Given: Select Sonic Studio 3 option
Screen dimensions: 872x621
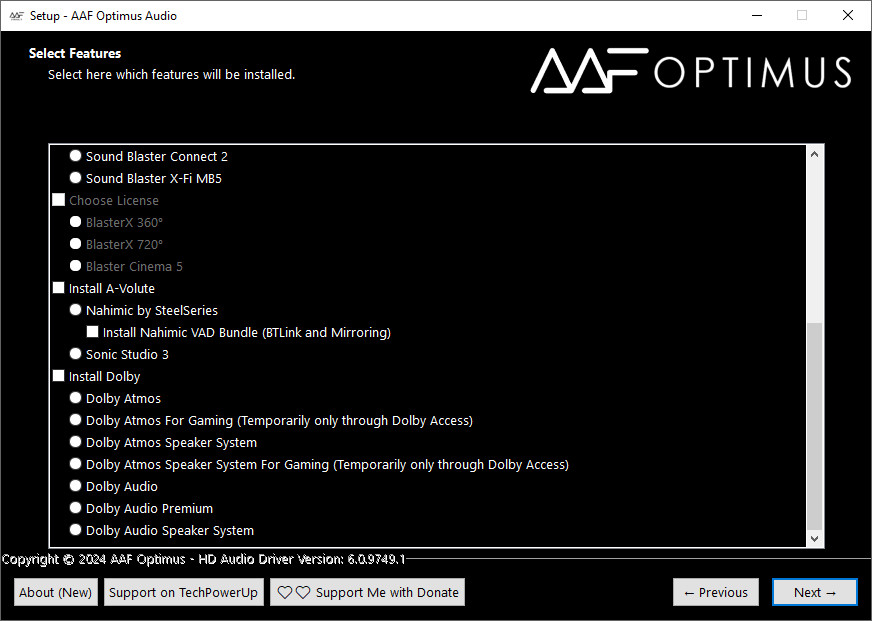Looking at the screenshot, I should pyautogui.click(x=76, y=354).
